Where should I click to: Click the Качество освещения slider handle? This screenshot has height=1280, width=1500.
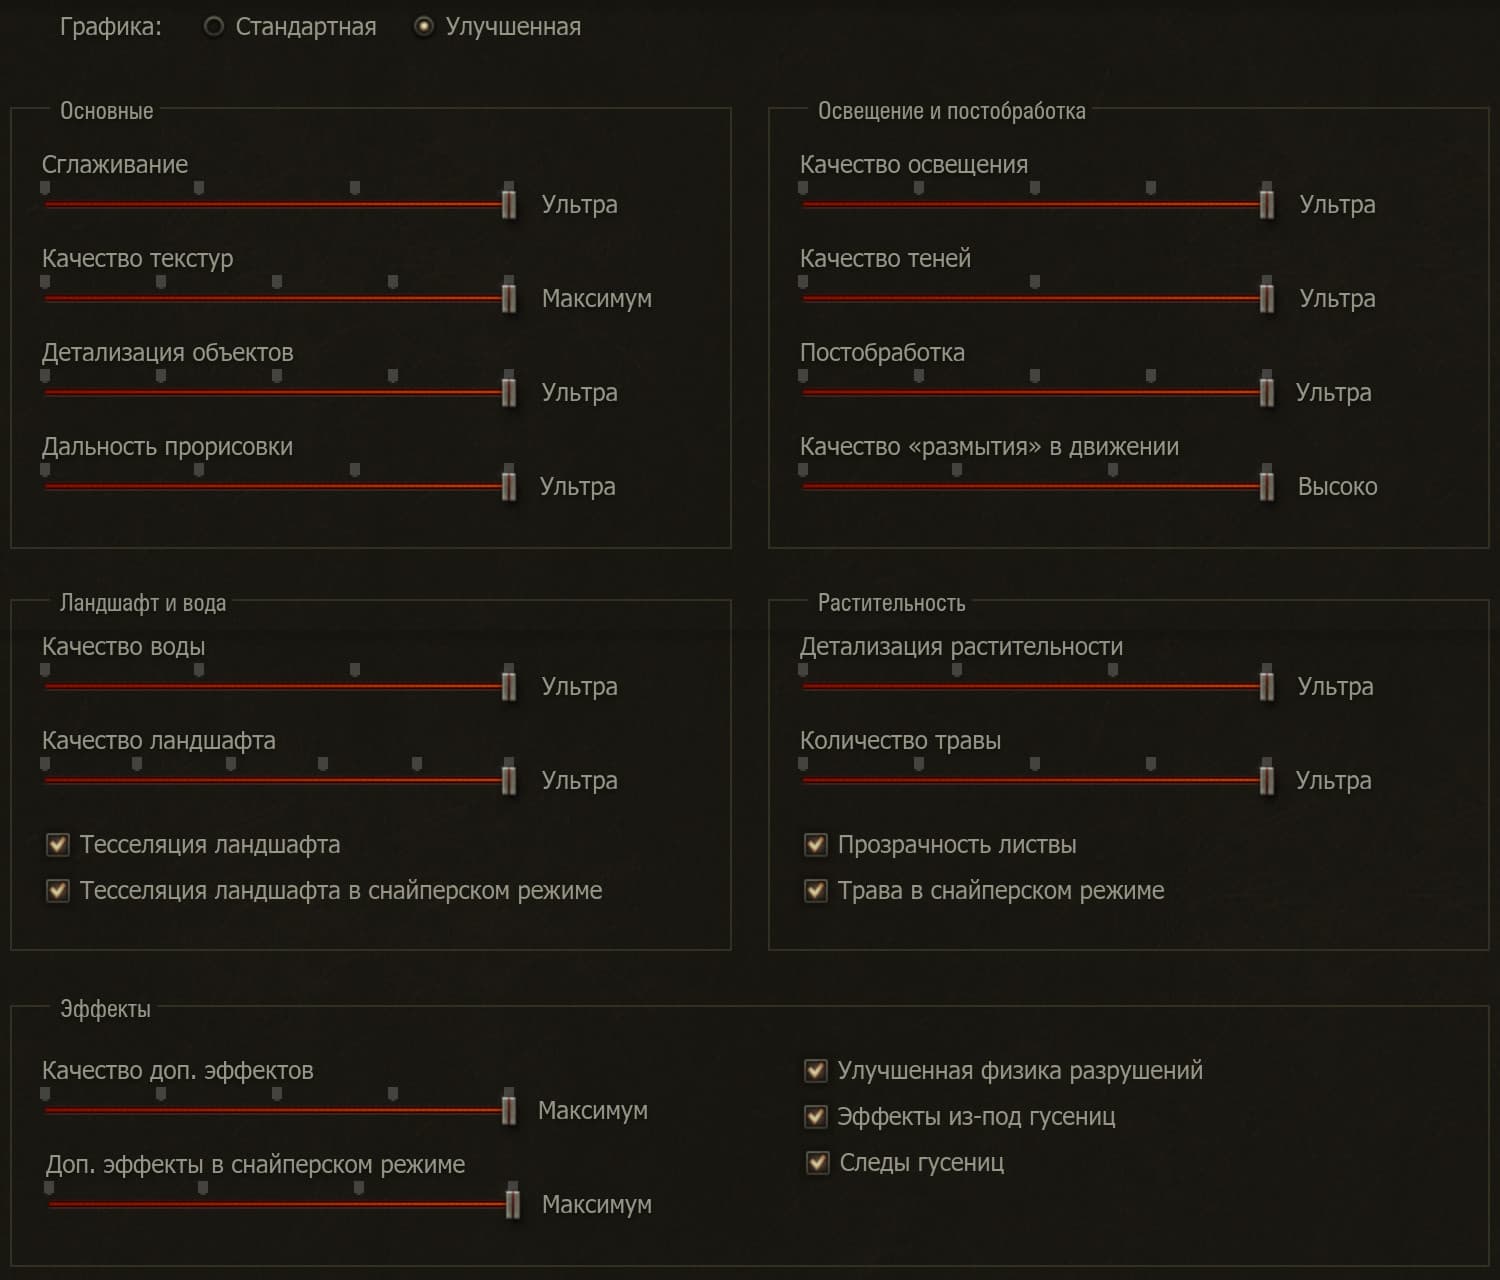tap(1267, 204)
